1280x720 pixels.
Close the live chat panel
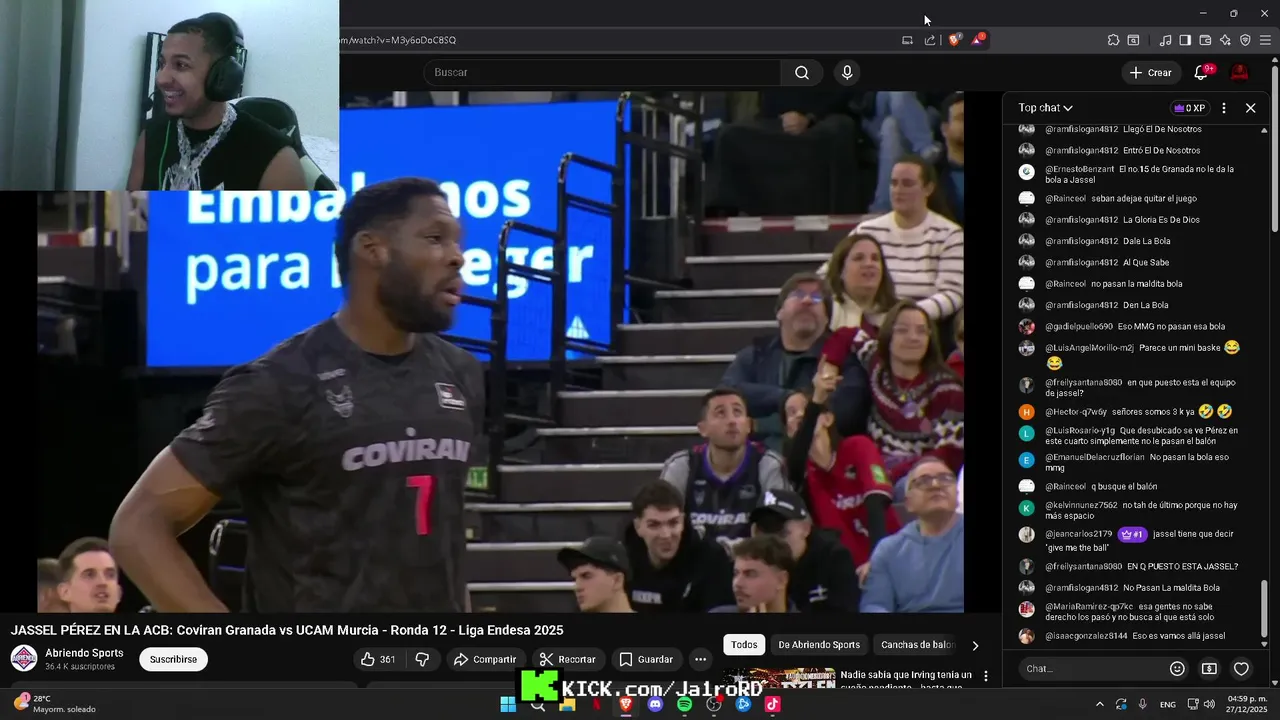(x=1250, y=108)
